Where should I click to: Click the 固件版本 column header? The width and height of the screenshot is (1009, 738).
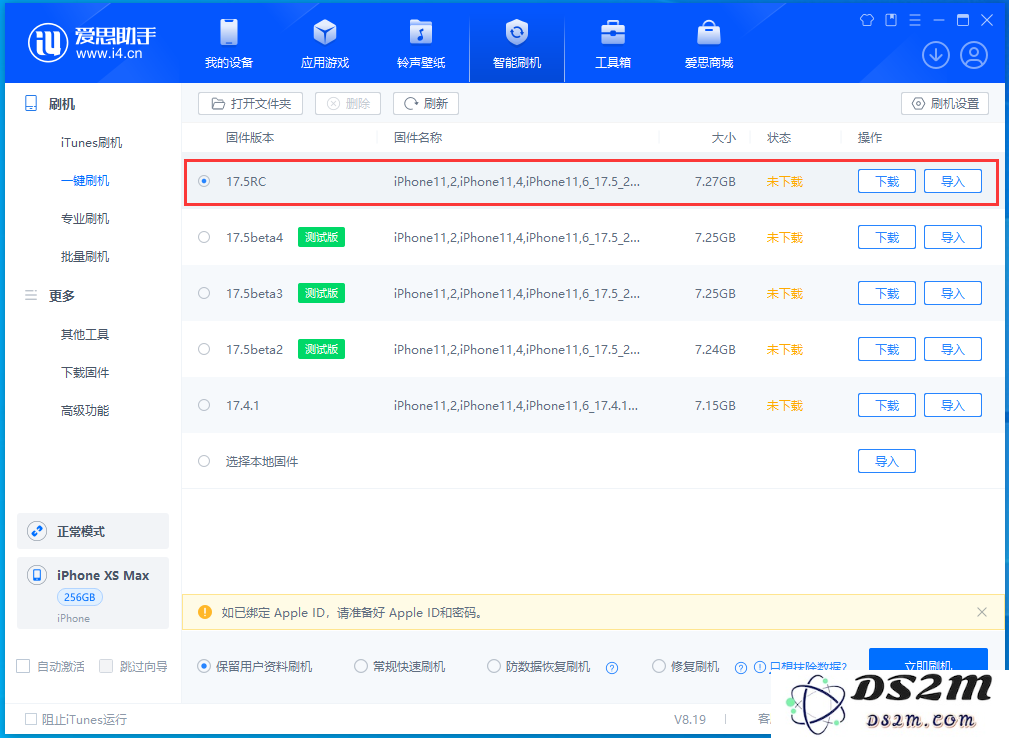(x=250, y=138)
